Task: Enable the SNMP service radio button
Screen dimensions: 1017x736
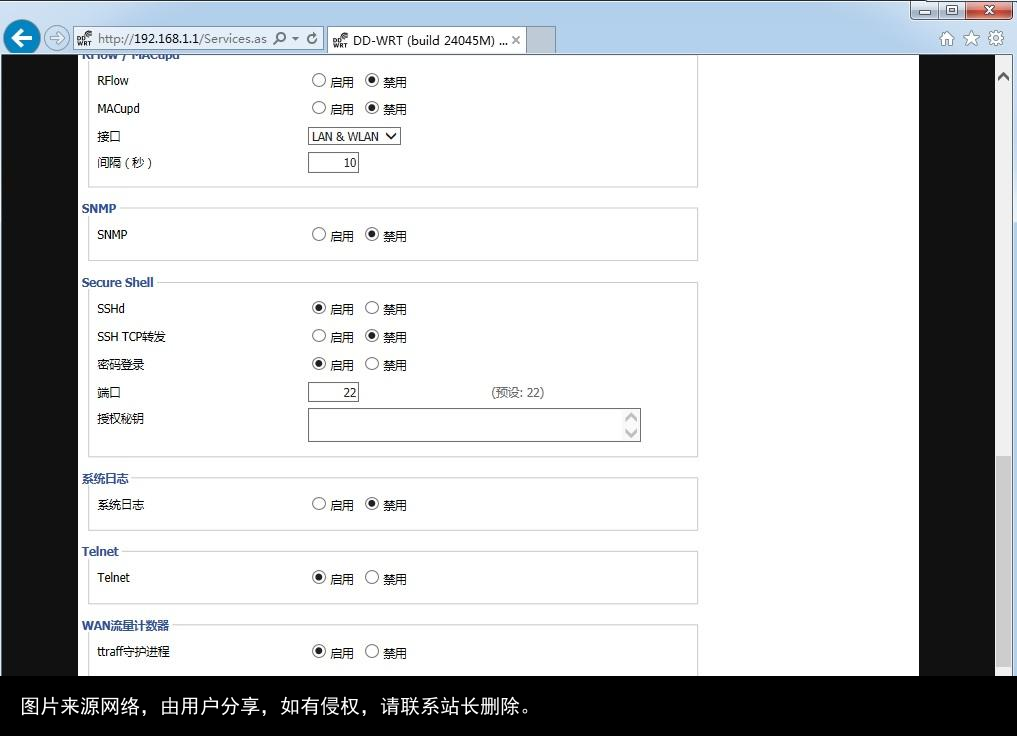Action: click(x=318, y=235)
